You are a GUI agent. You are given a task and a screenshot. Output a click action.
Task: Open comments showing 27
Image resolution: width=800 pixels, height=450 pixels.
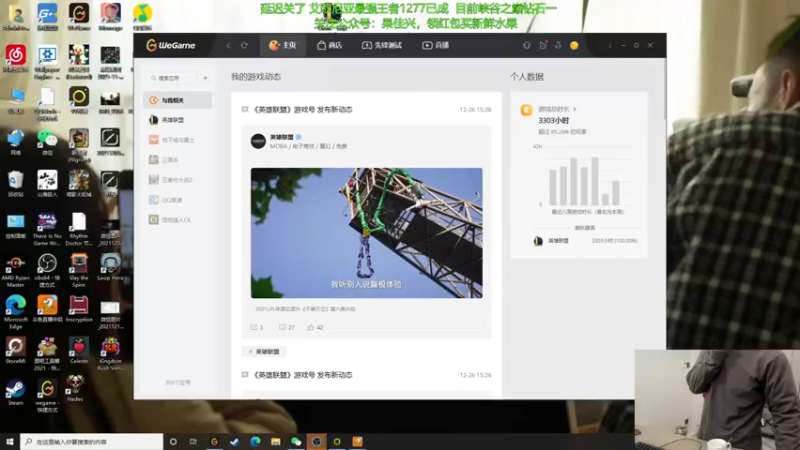pos(287,327)
